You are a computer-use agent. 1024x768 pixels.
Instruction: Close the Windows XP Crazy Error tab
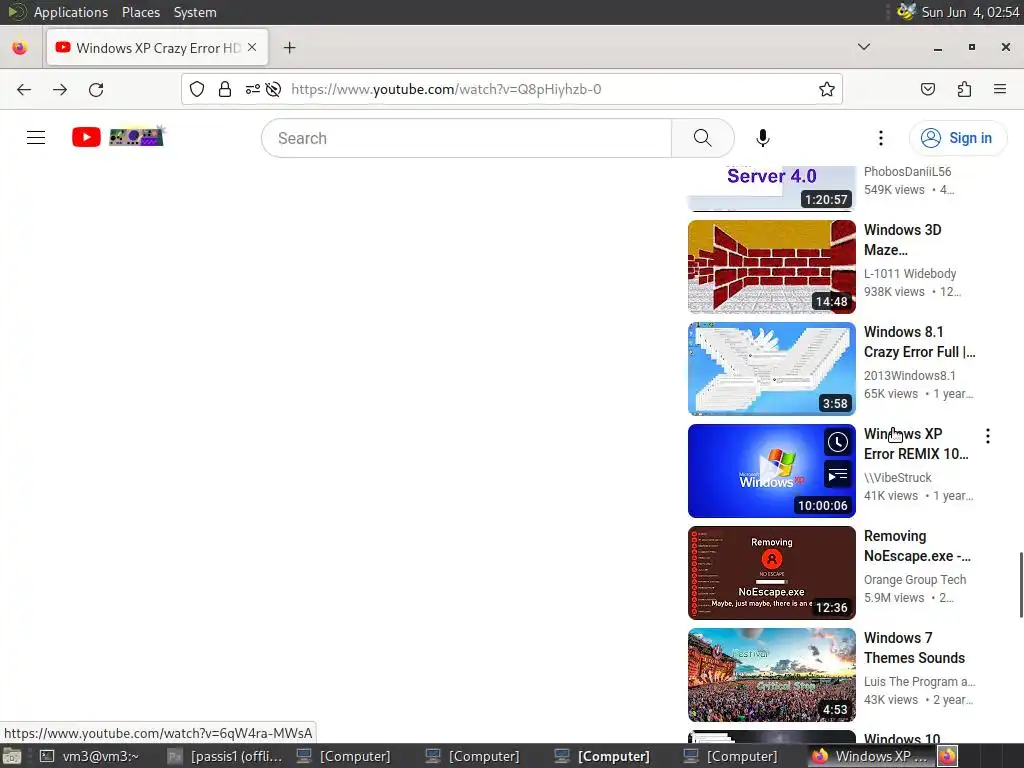click(x=252, y=48)
